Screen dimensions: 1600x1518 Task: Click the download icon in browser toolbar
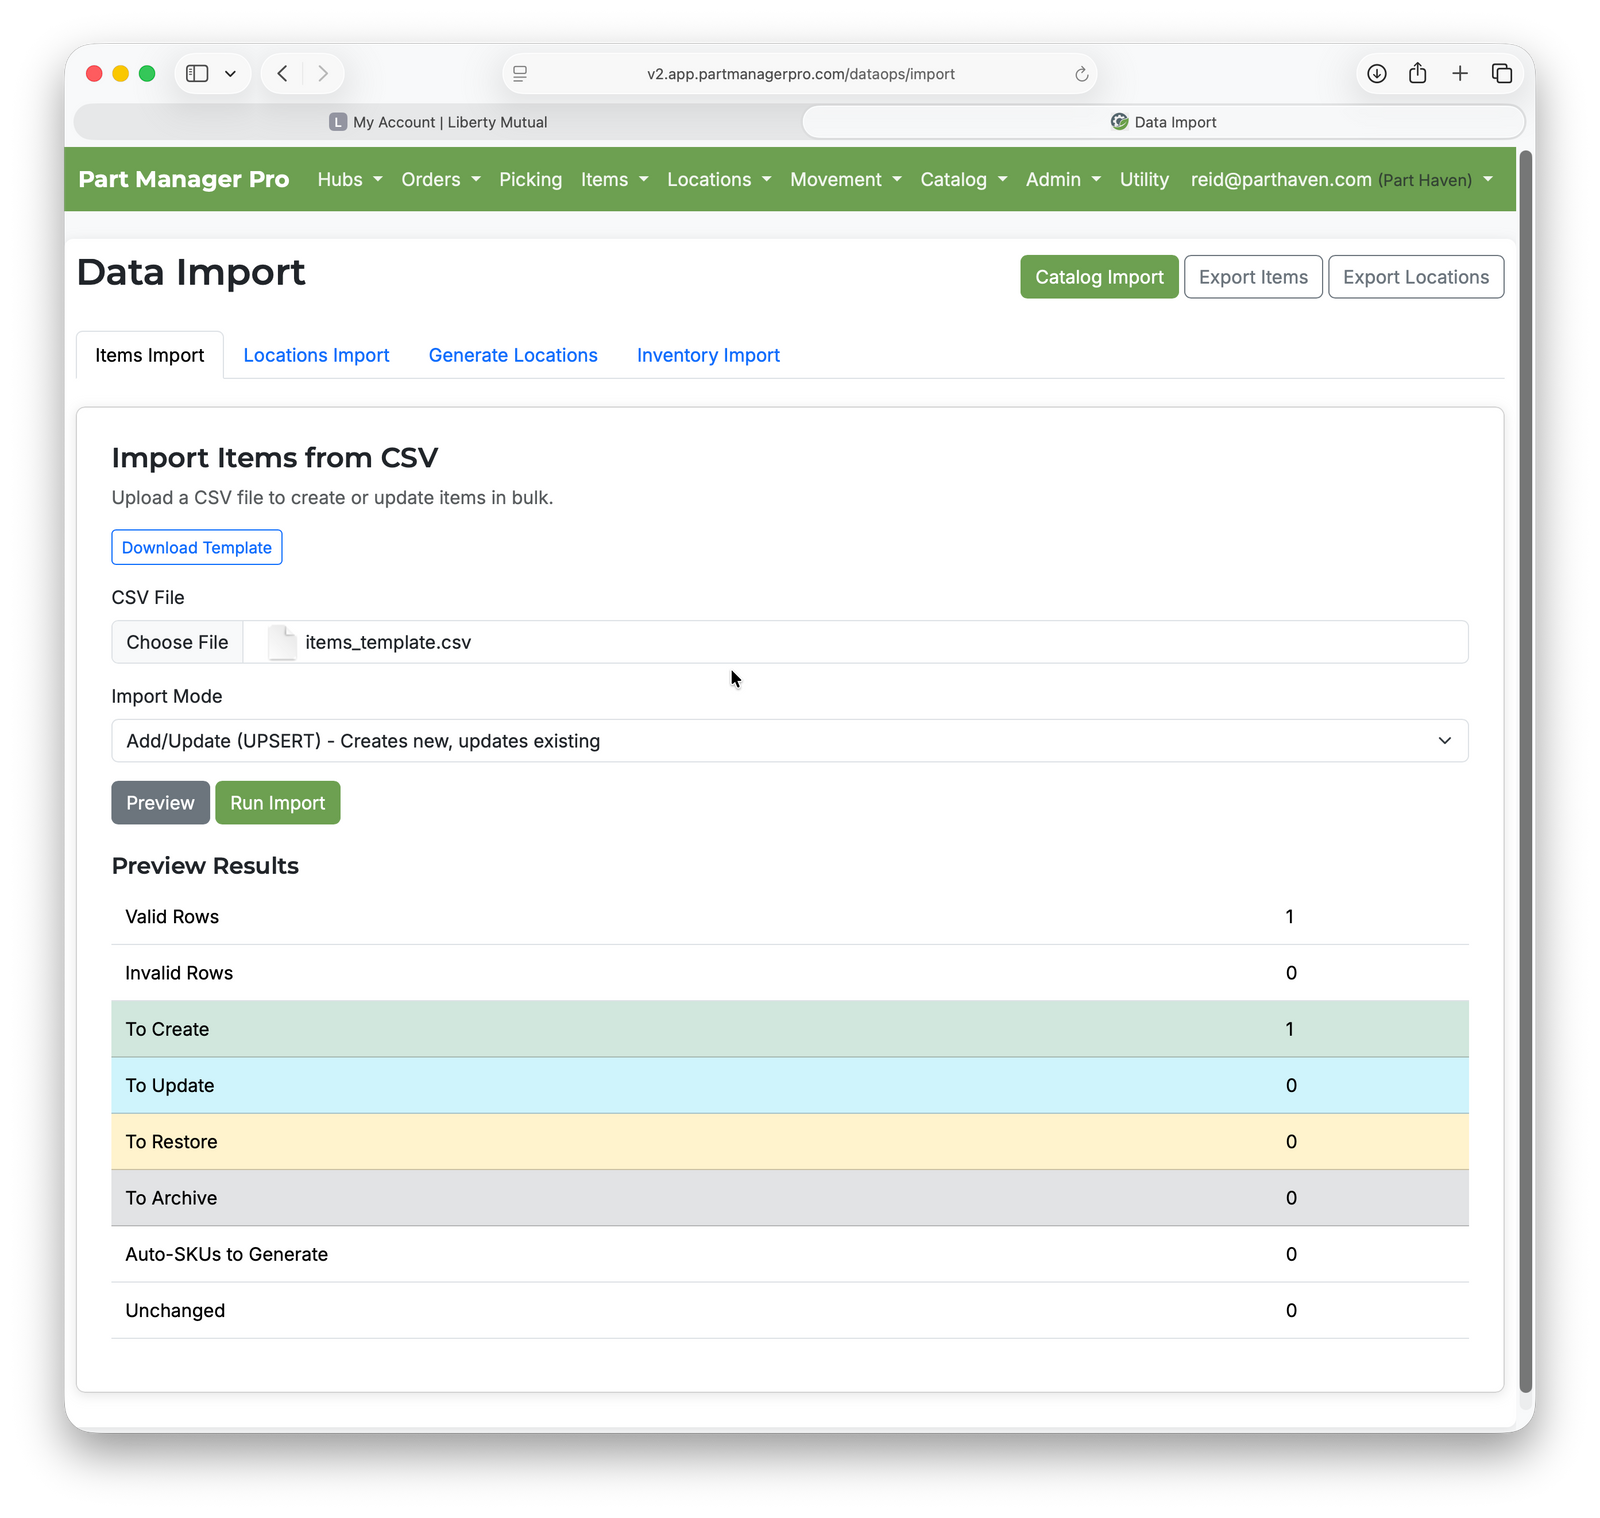(x=1377, y=73)
